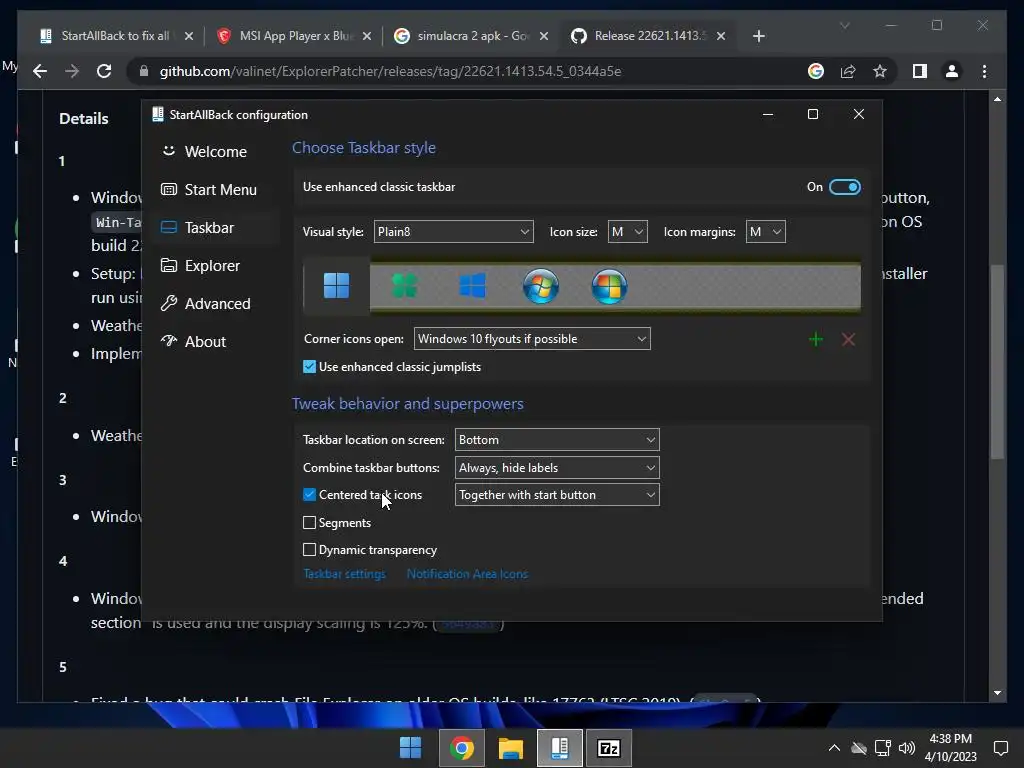Click the share page icon
The width and height of the screenshot is (1024, 768).
pyautogui.click(x=848, y=71)
